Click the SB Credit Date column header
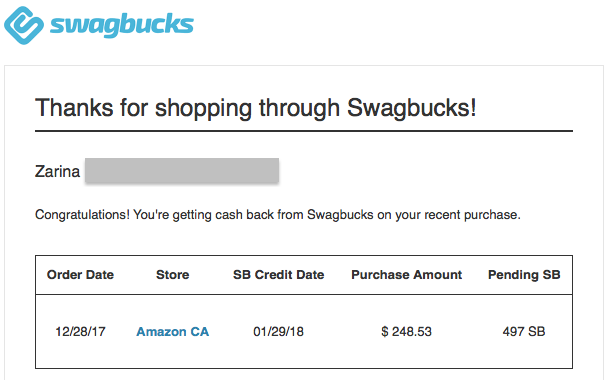 278,275
